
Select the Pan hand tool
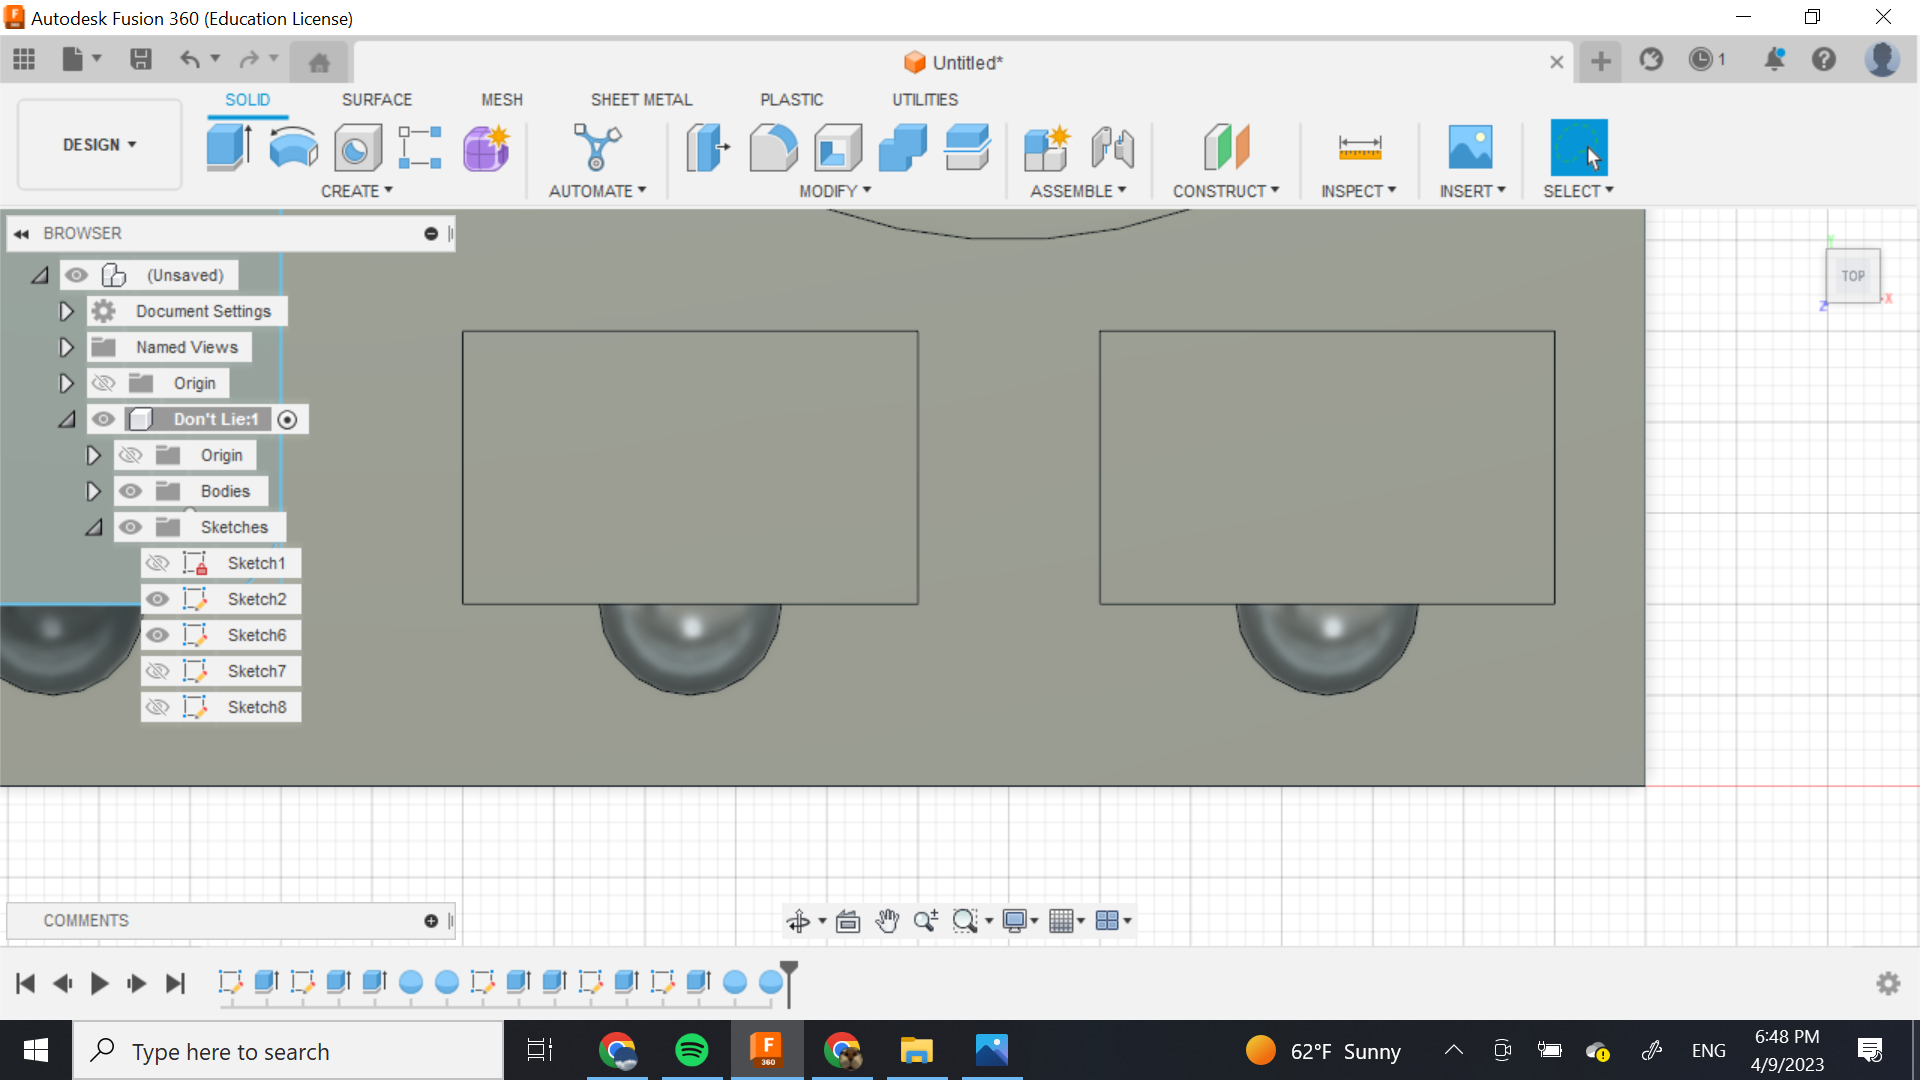887,921
